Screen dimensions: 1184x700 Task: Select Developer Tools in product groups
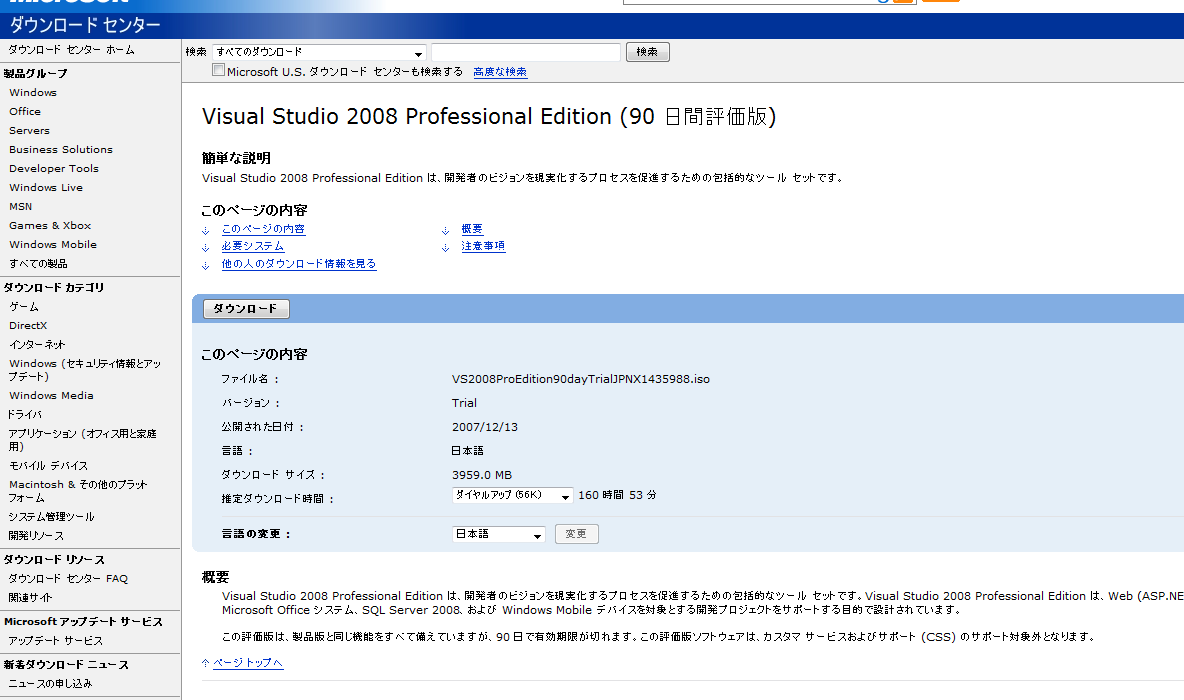tap(54, 169)
